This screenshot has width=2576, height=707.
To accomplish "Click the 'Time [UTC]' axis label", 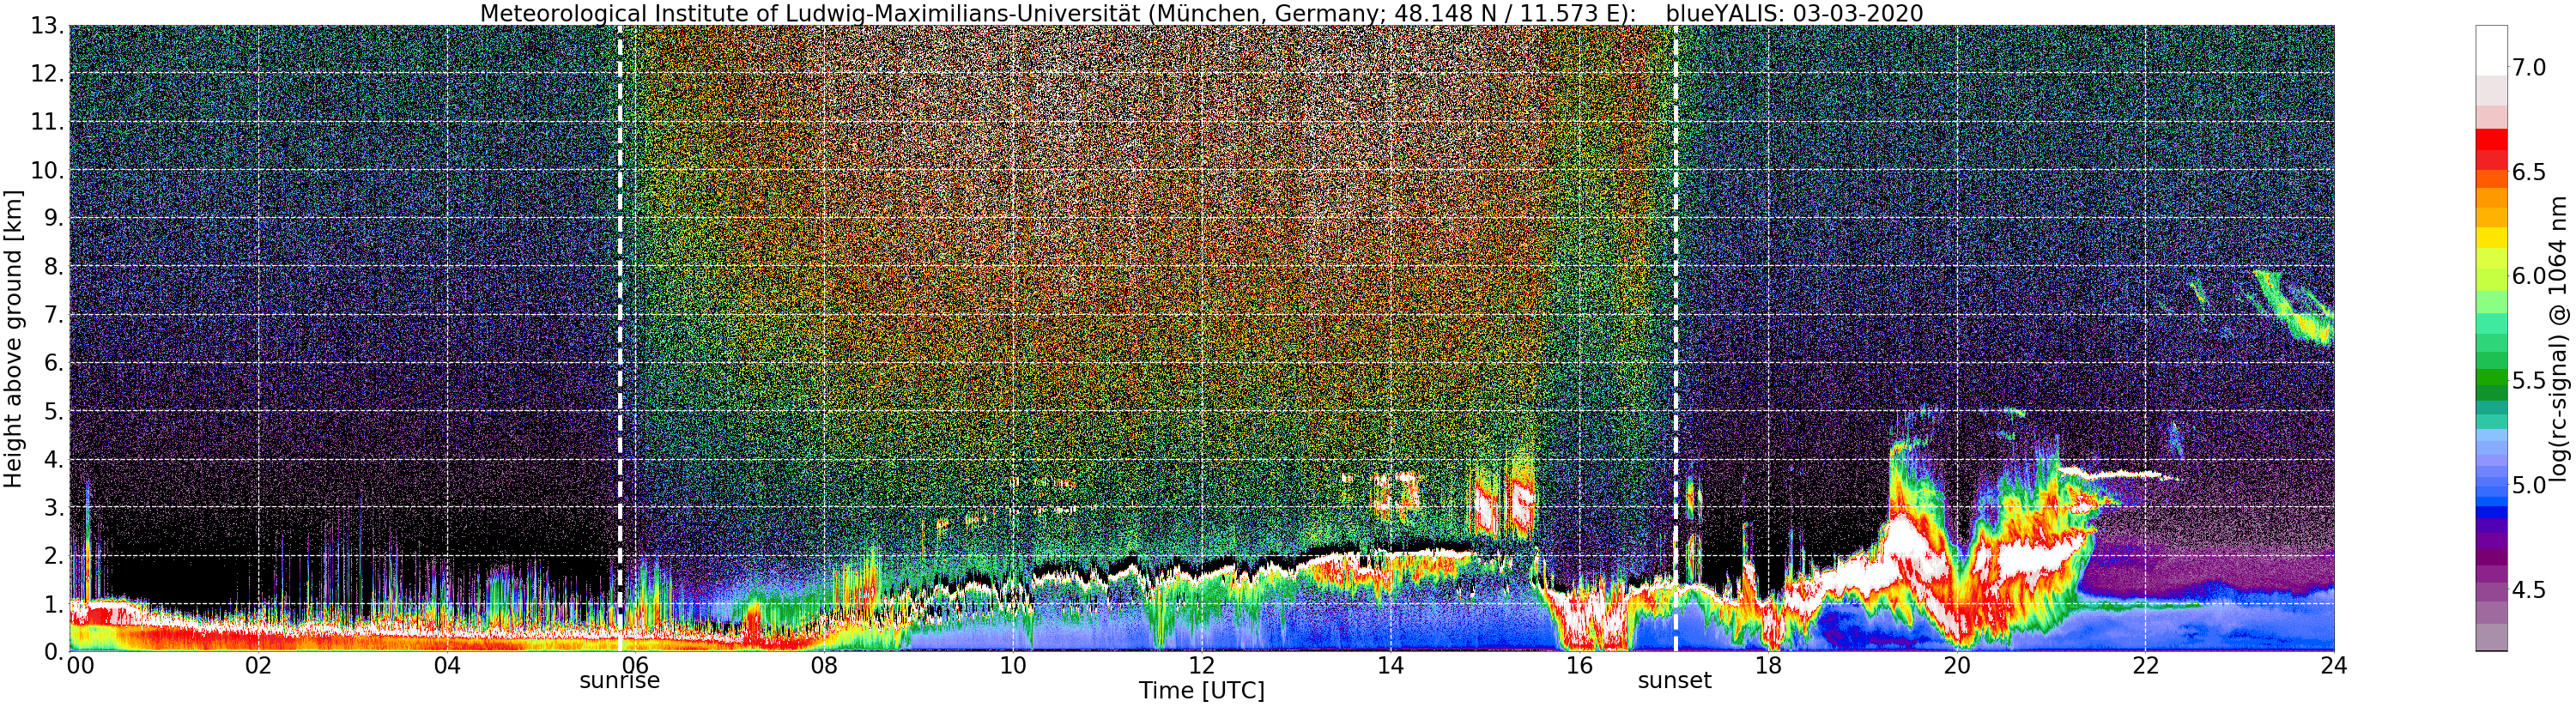I will pyautogui.click(x=1202, y=691).
